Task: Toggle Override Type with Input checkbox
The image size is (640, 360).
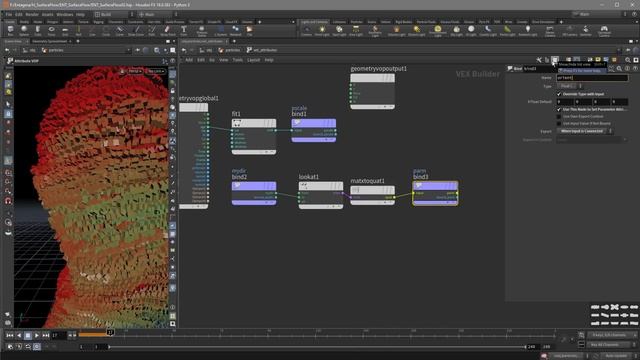Action: 559,94
